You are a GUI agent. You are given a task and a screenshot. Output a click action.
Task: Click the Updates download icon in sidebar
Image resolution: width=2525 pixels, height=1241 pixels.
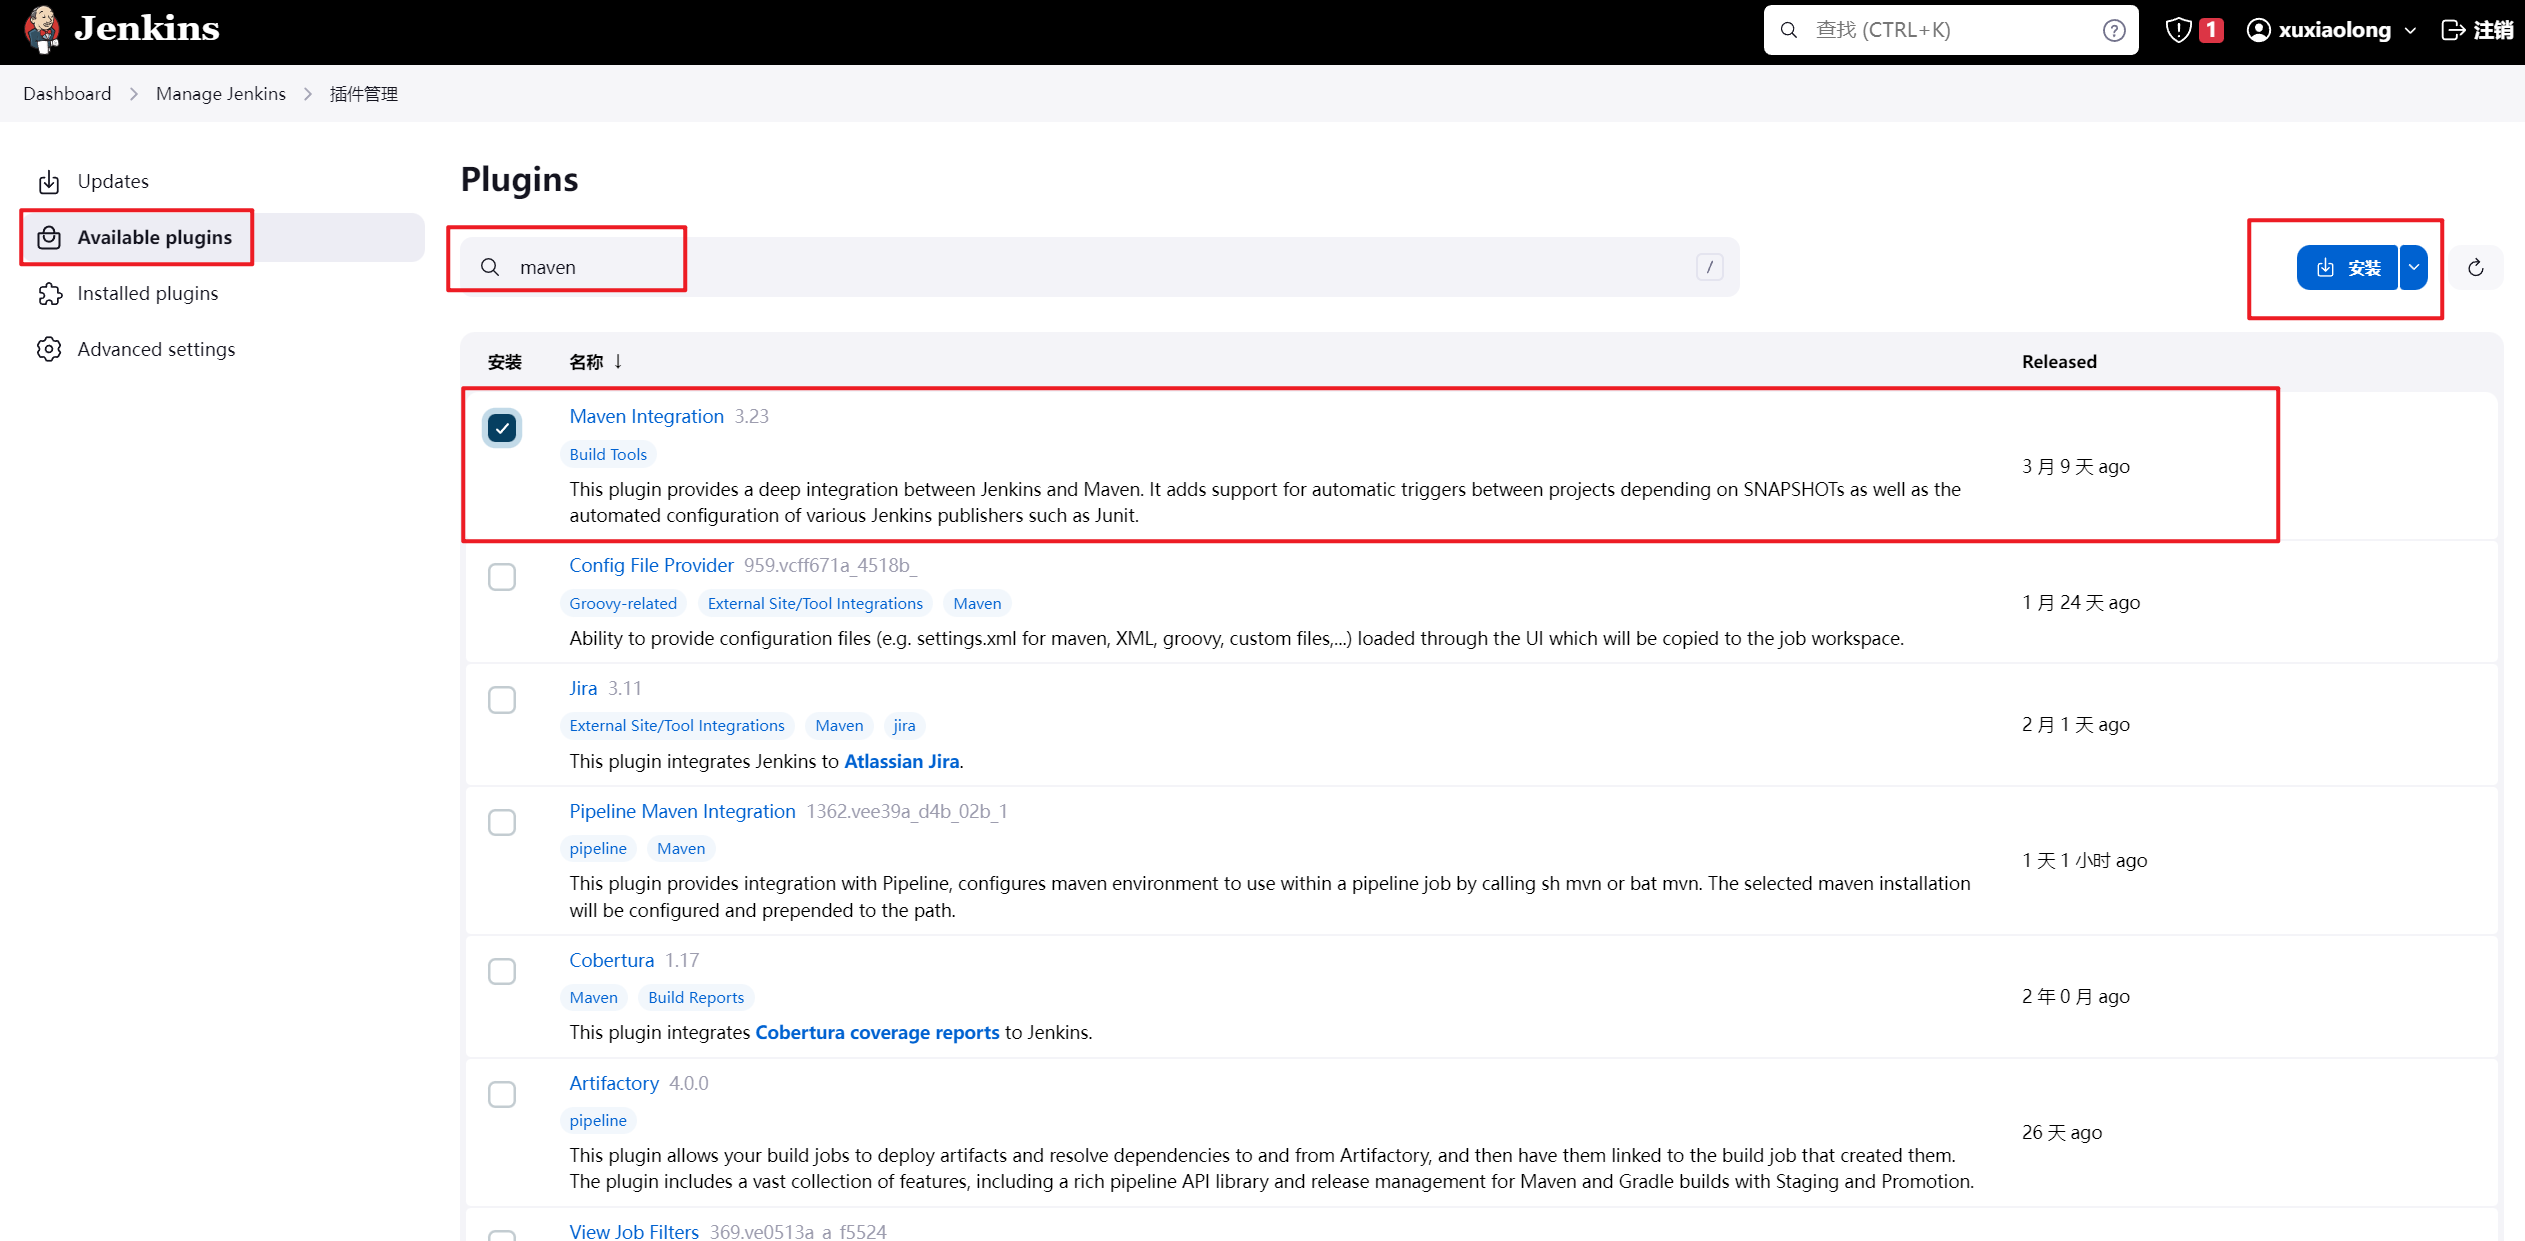49,181
